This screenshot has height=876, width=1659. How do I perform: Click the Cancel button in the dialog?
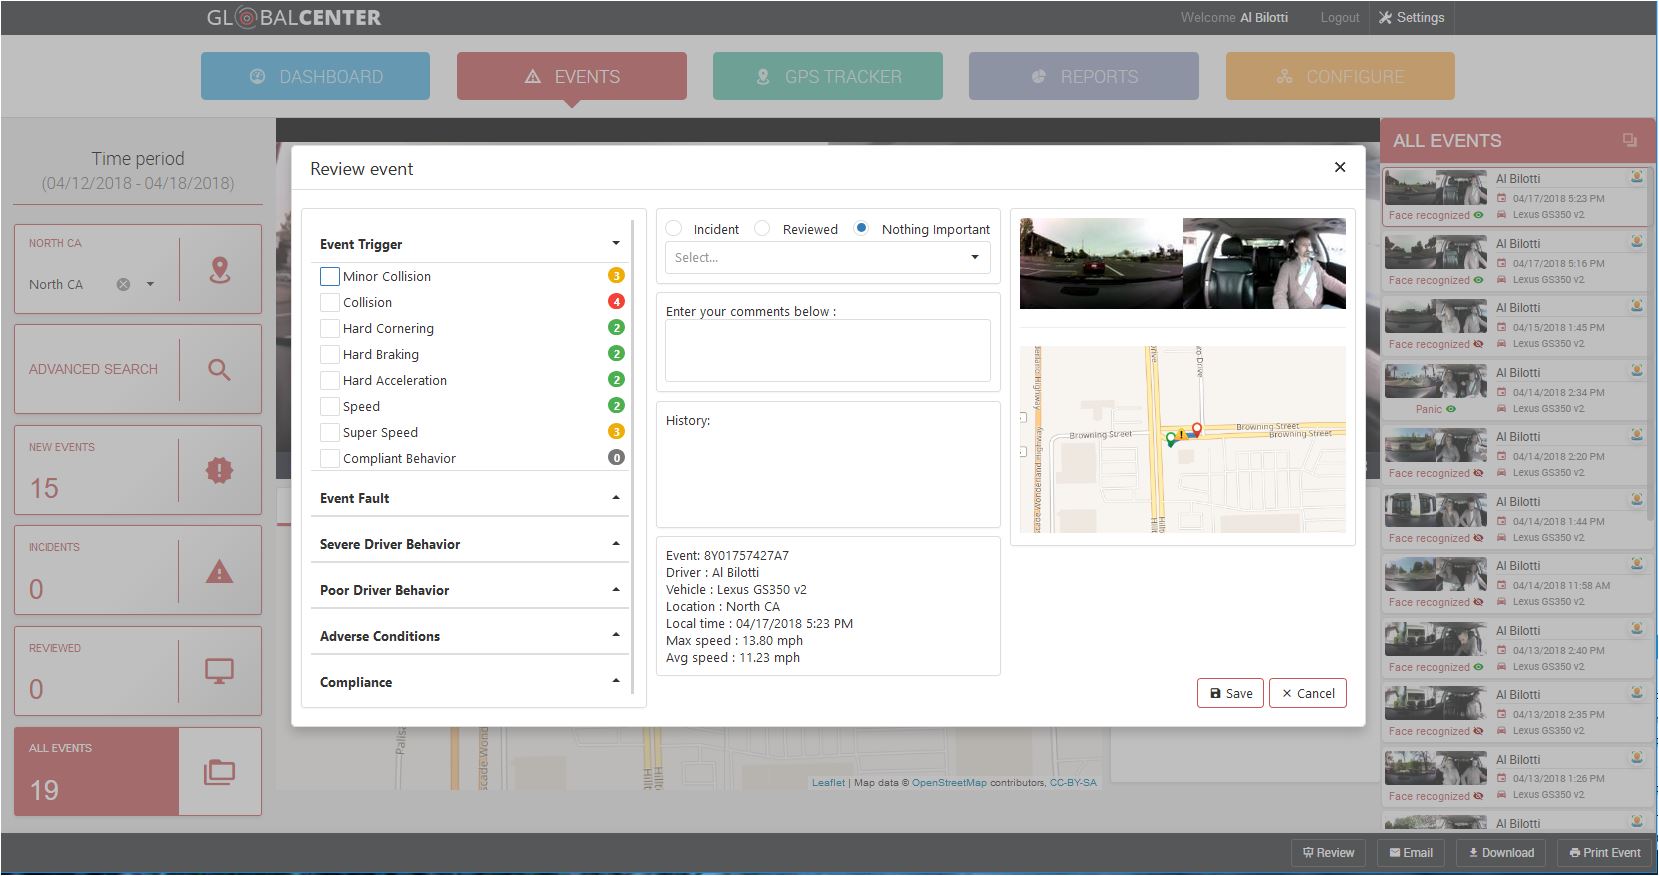1308,693
